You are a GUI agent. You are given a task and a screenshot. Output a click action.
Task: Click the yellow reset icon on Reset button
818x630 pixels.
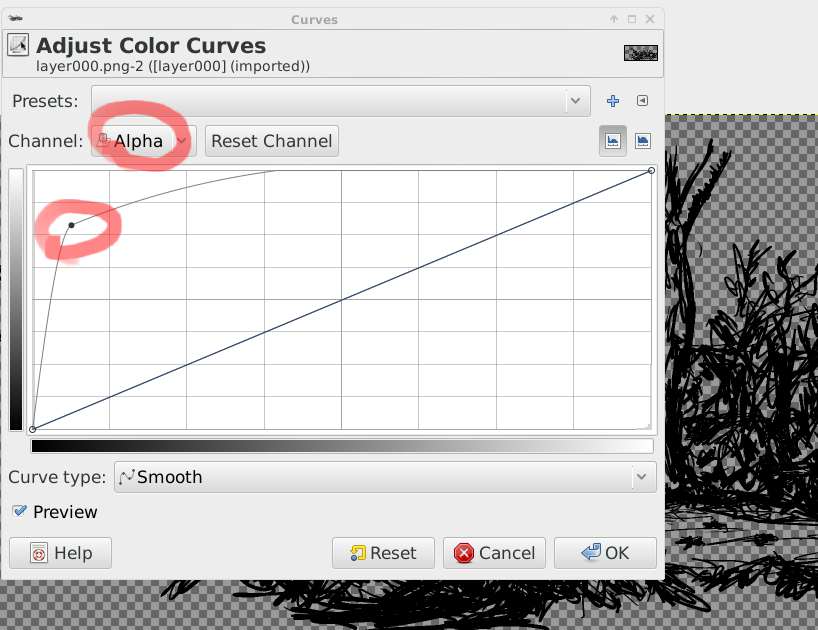coord(357,553)
